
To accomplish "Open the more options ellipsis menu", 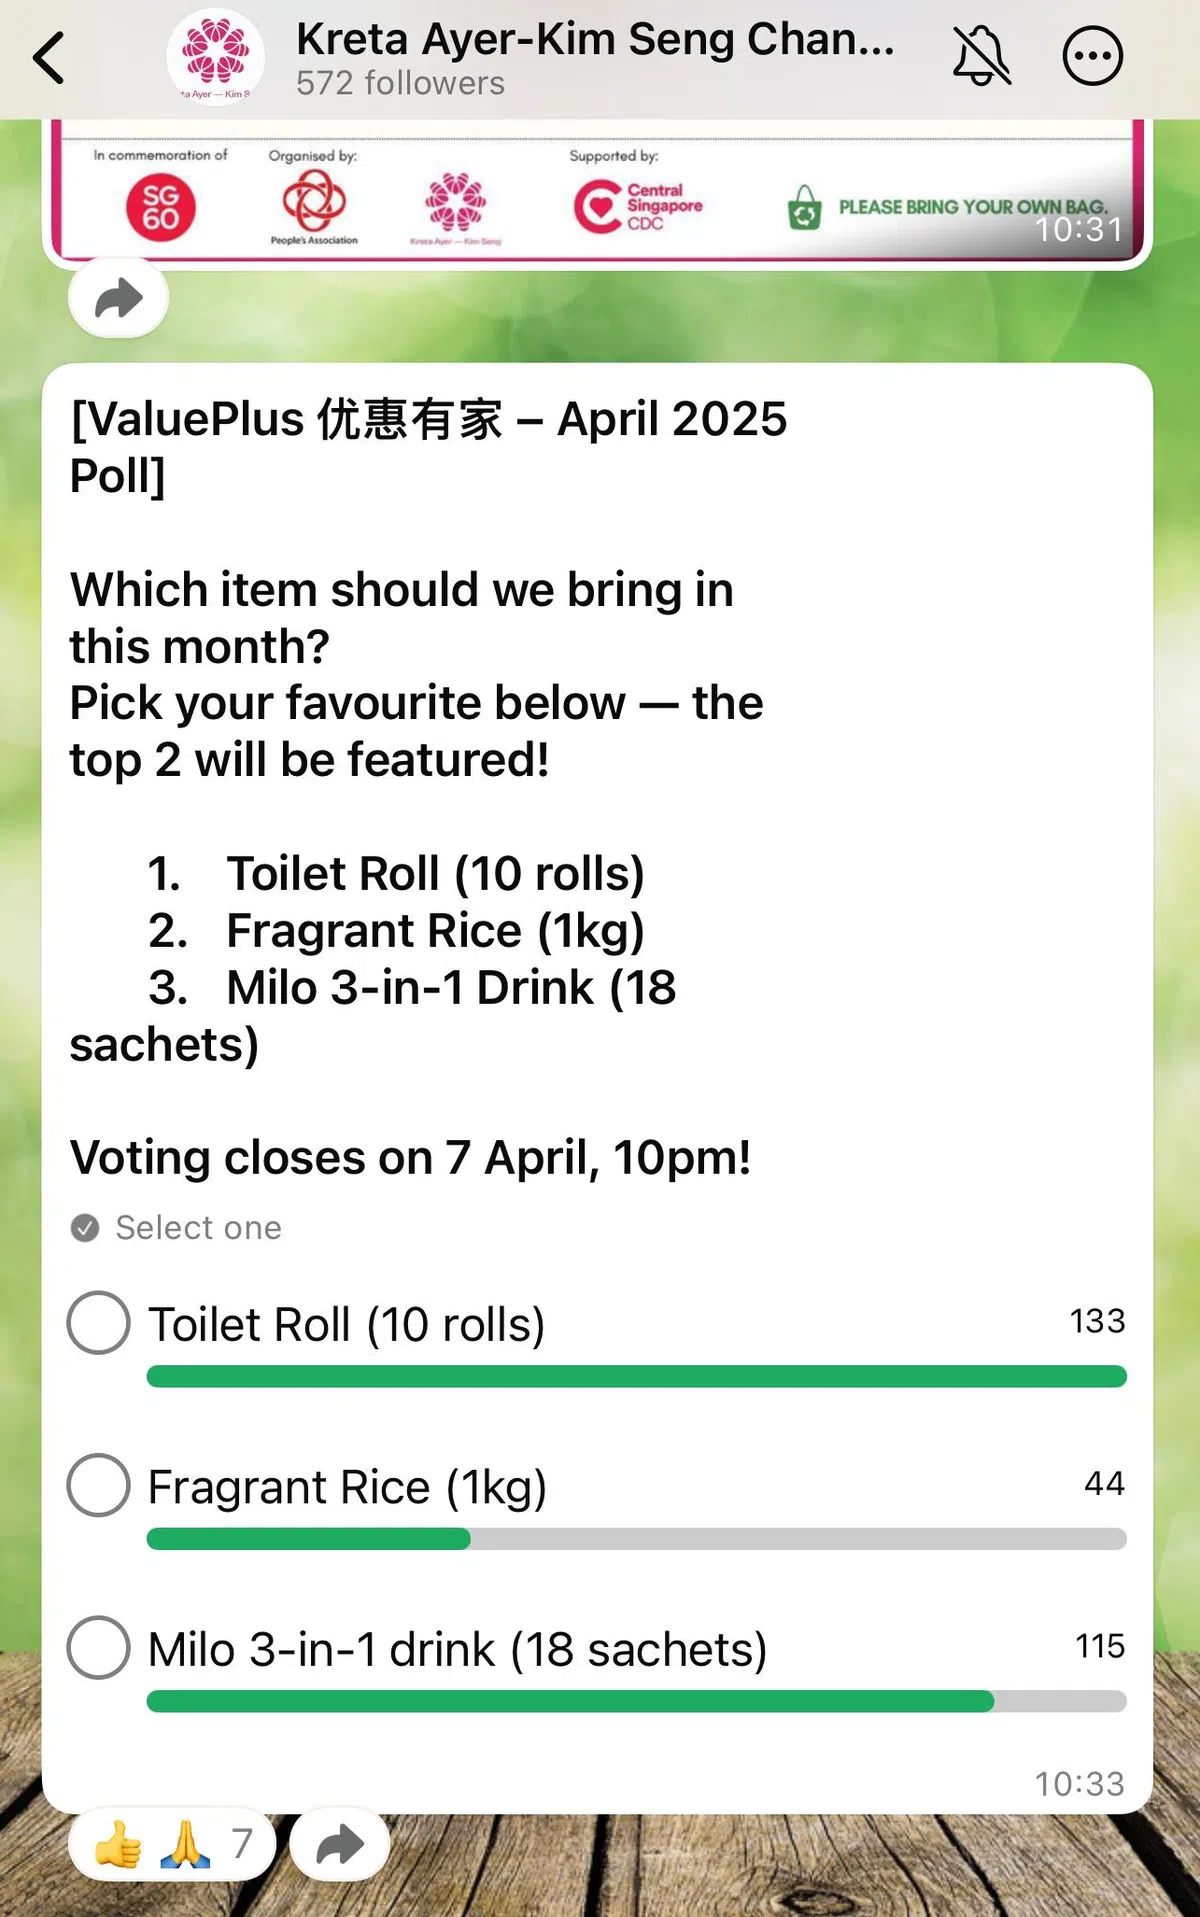I will tap(1092, 57).
